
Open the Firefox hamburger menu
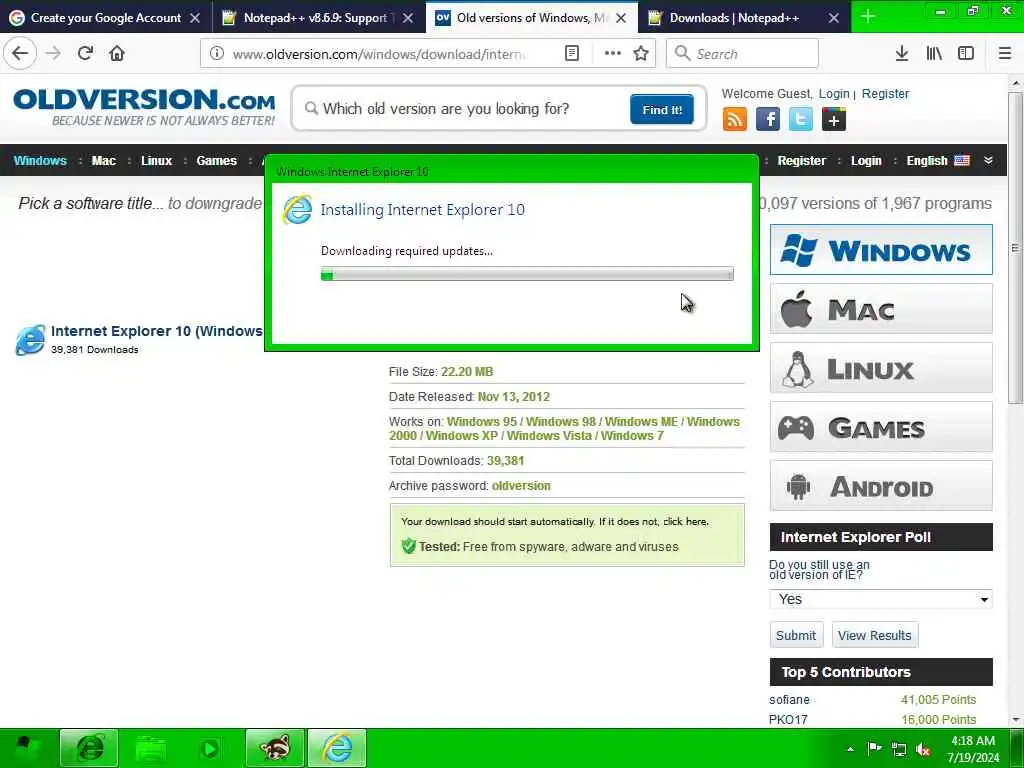(1004, 54)
